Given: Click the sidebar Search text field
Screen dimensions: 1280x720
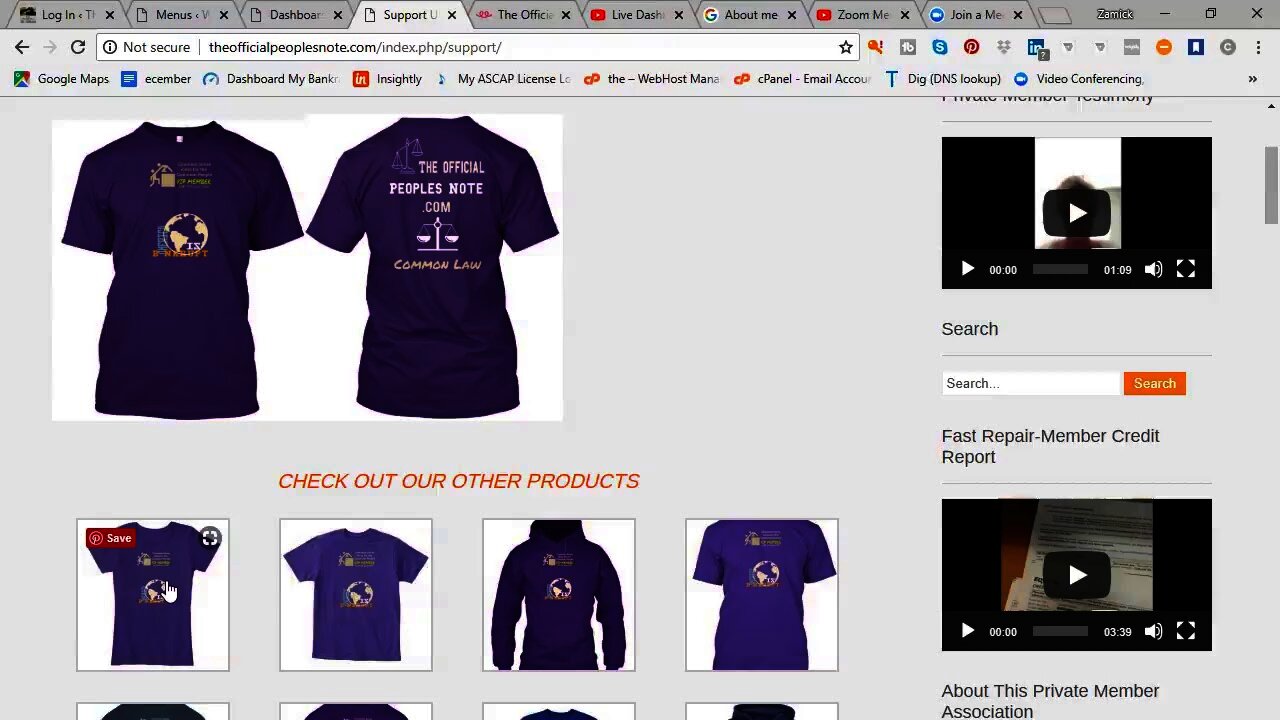Looking at the screenshot, I should click(x=1031, y=383).
